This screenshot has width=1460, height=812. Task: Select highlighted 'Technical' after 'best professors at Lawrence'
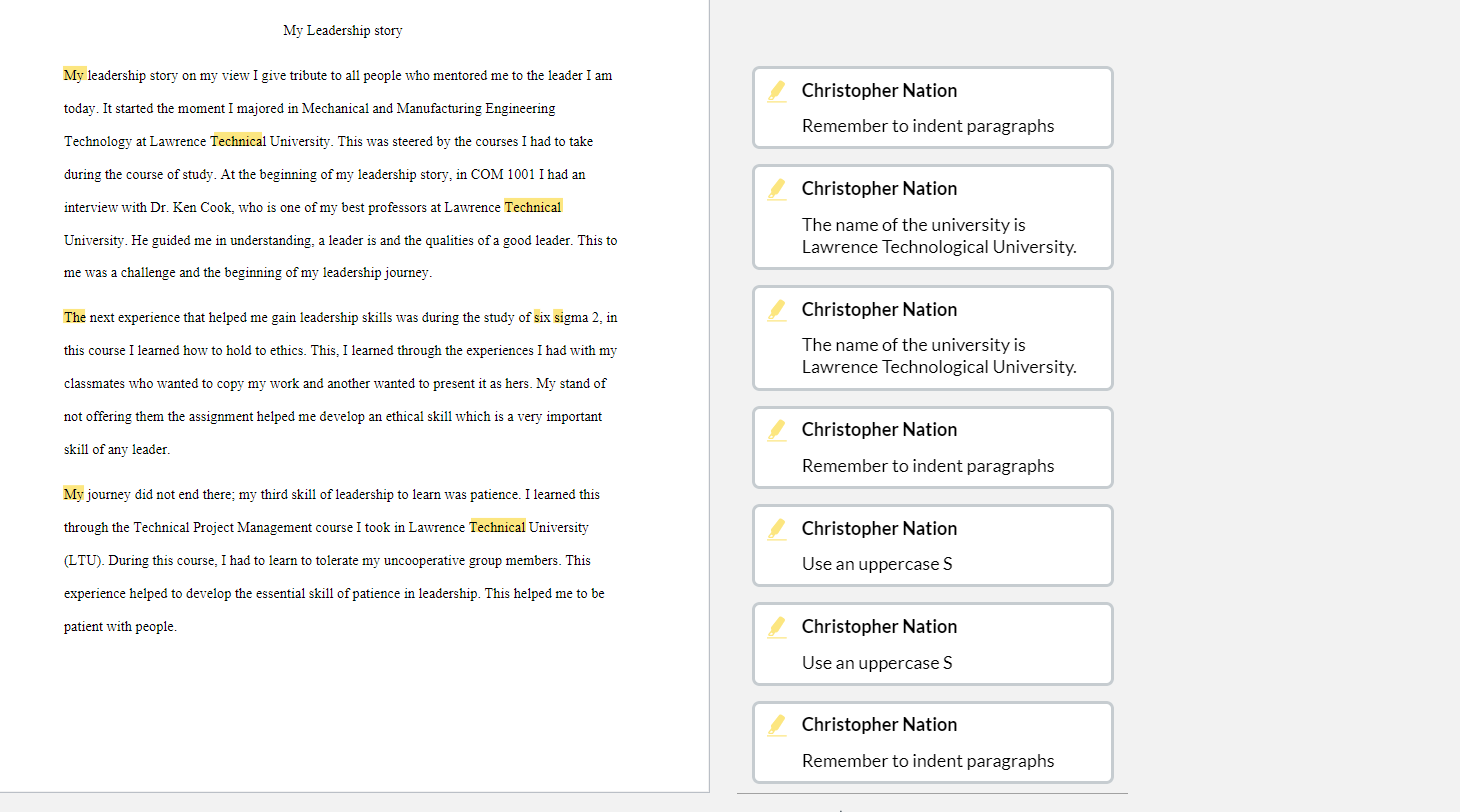(x=533, y=207)
